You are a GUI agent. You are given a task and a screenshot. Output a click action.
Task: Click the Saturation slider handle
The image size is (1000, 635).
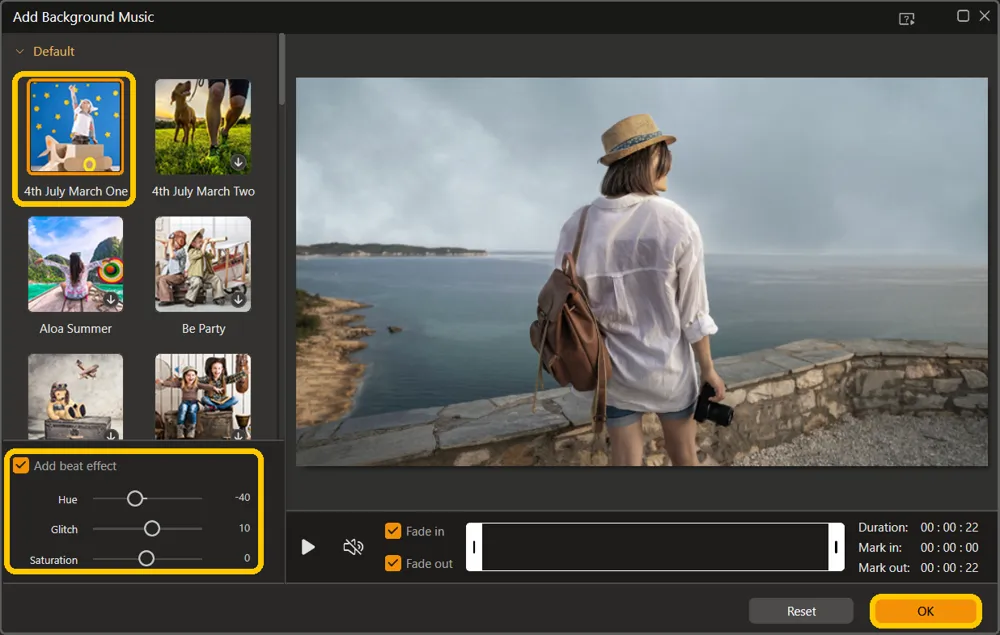click(146, 558)
